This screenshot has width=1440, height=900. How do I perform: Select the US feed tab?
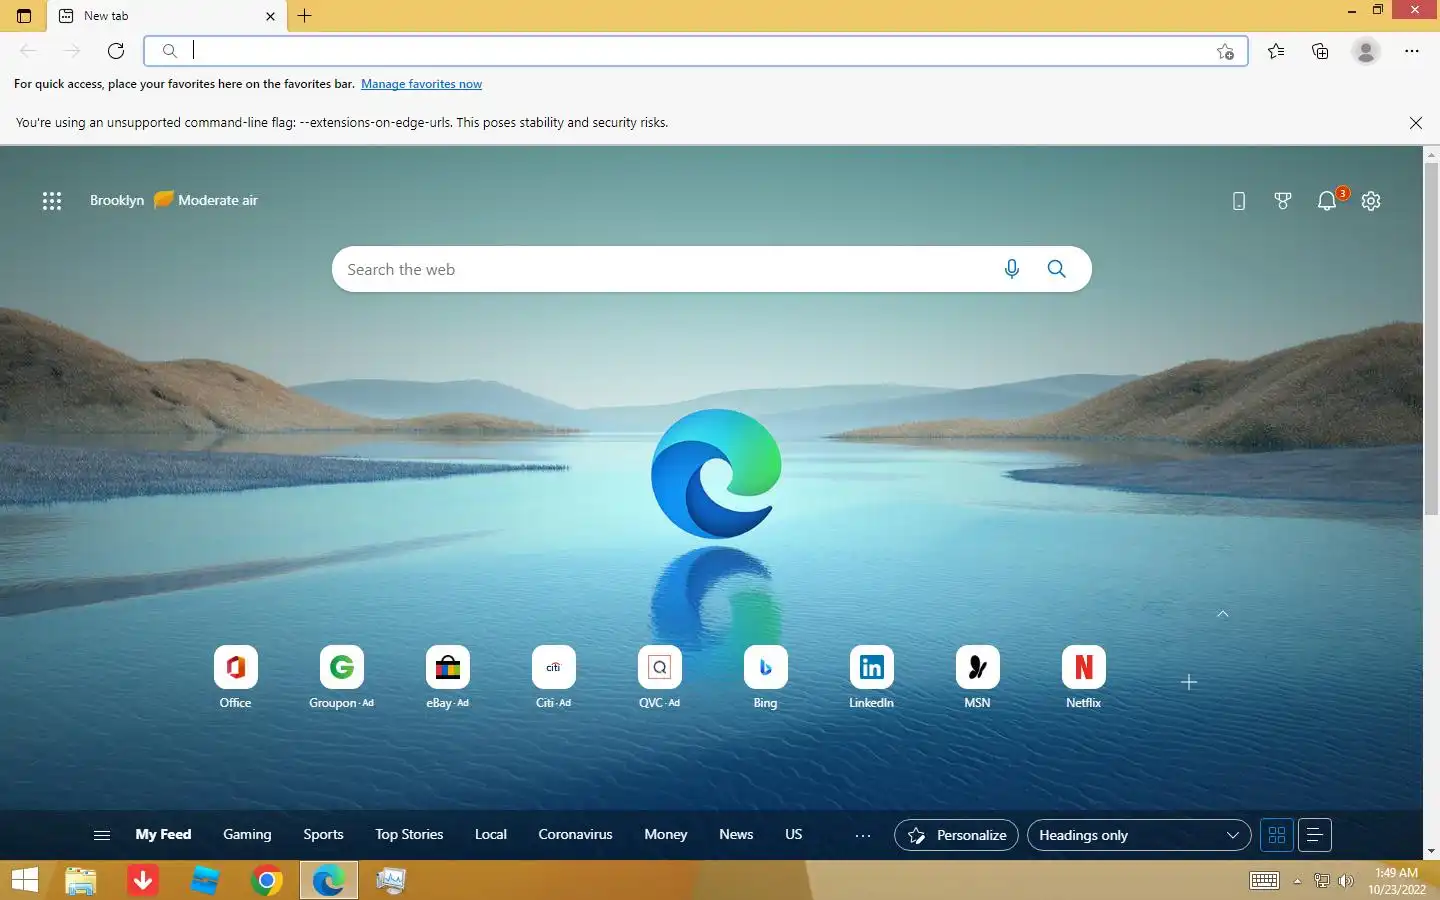coord(794,835)
